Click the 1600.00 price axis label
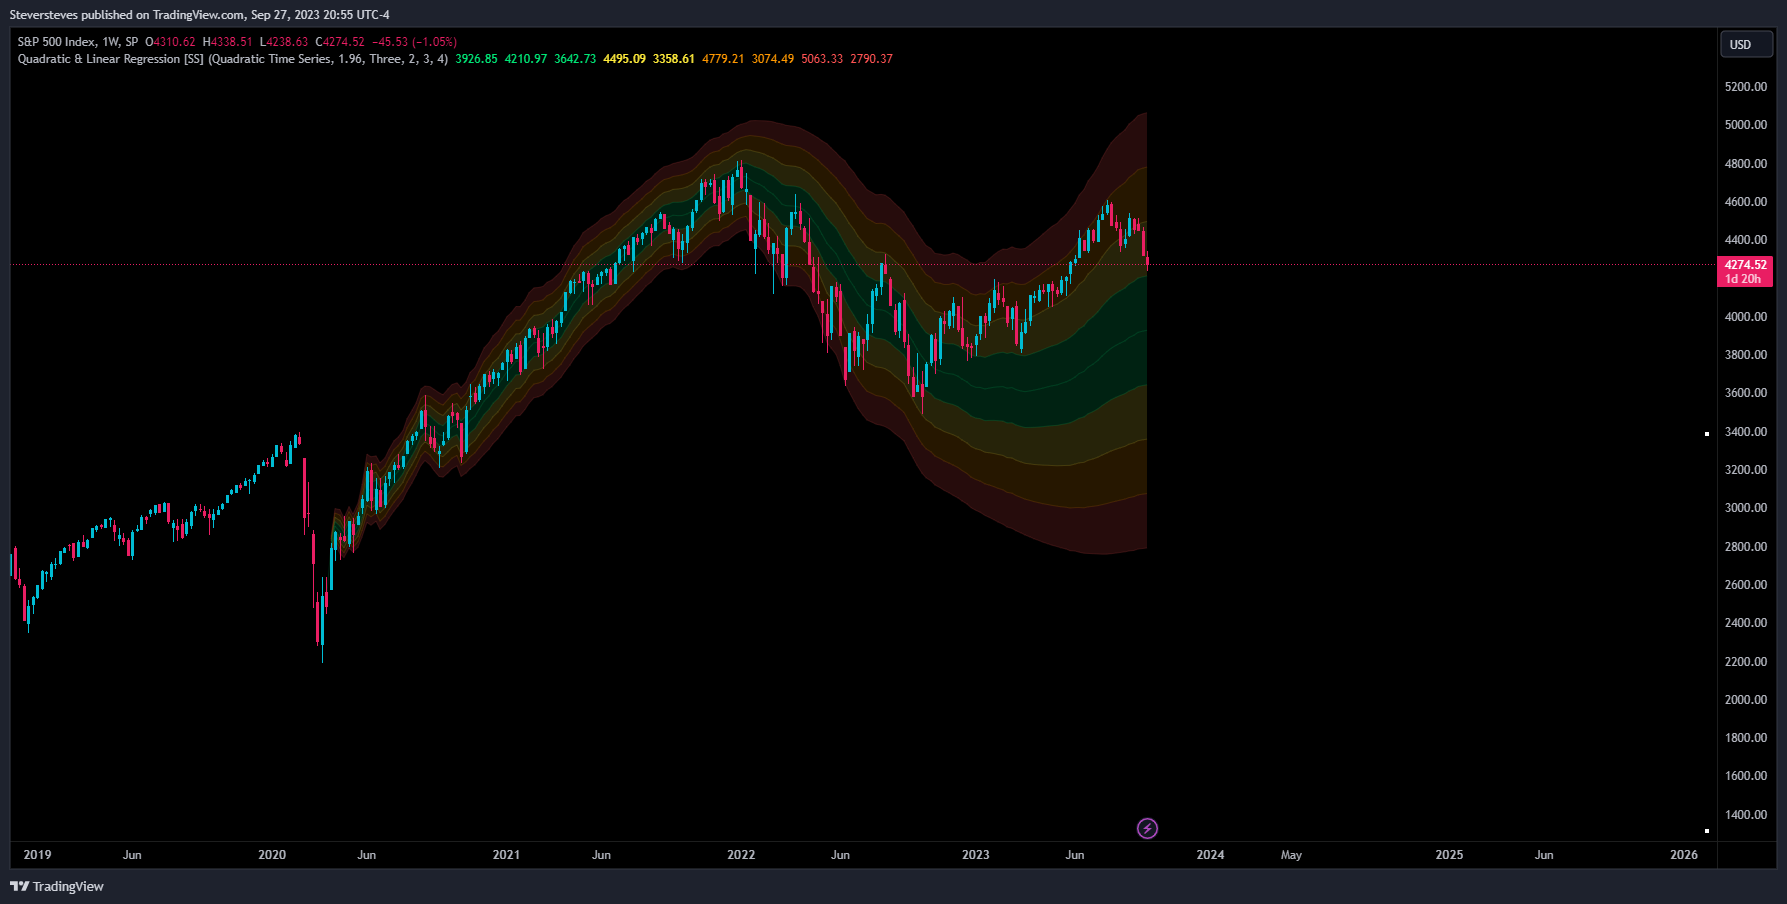Screen dimensions: 1787x904 click(1746, 776)
